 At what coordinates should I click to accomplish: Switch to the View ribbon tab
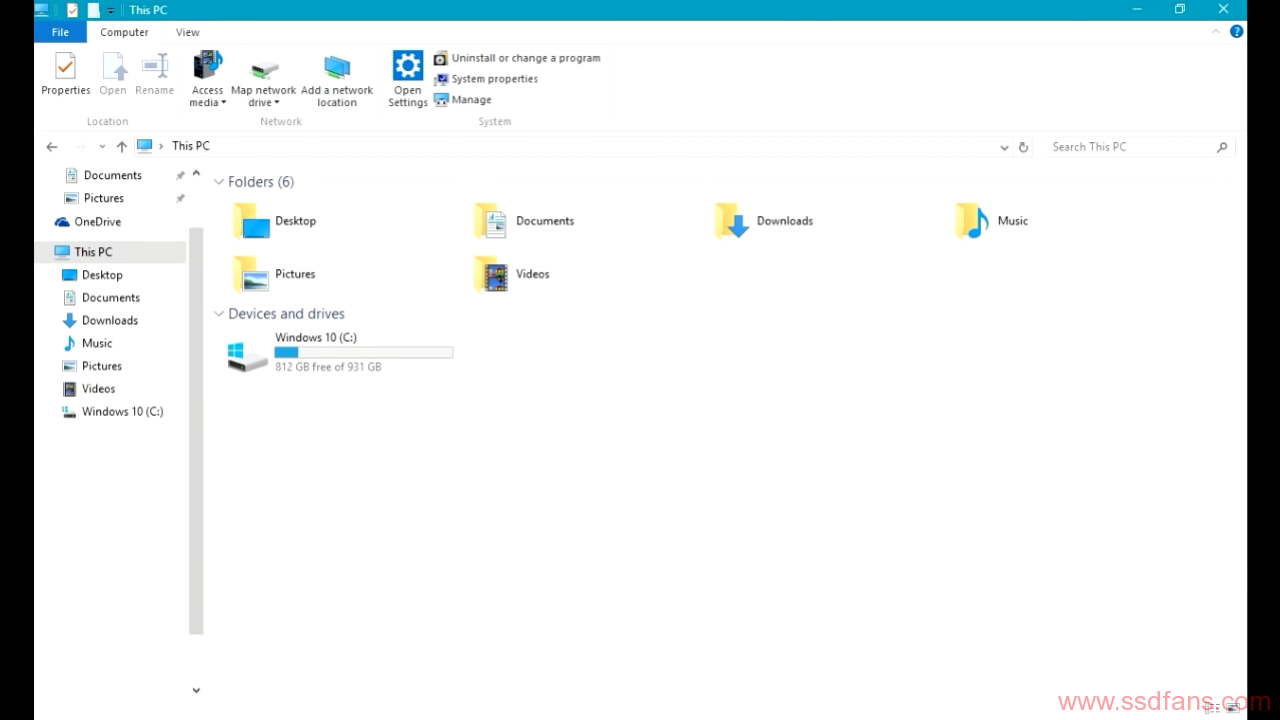pyautogui.click(x=188, y=32)
